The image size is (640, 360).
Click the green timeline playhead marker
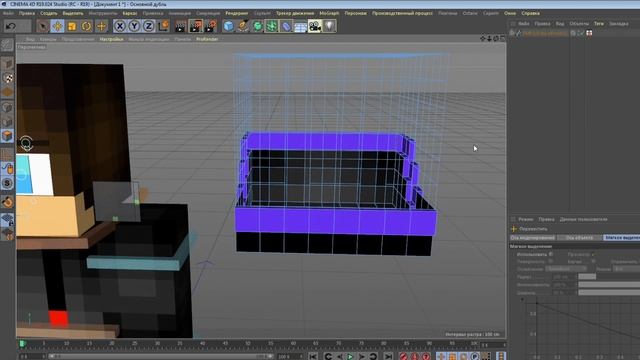coord(22,344)
